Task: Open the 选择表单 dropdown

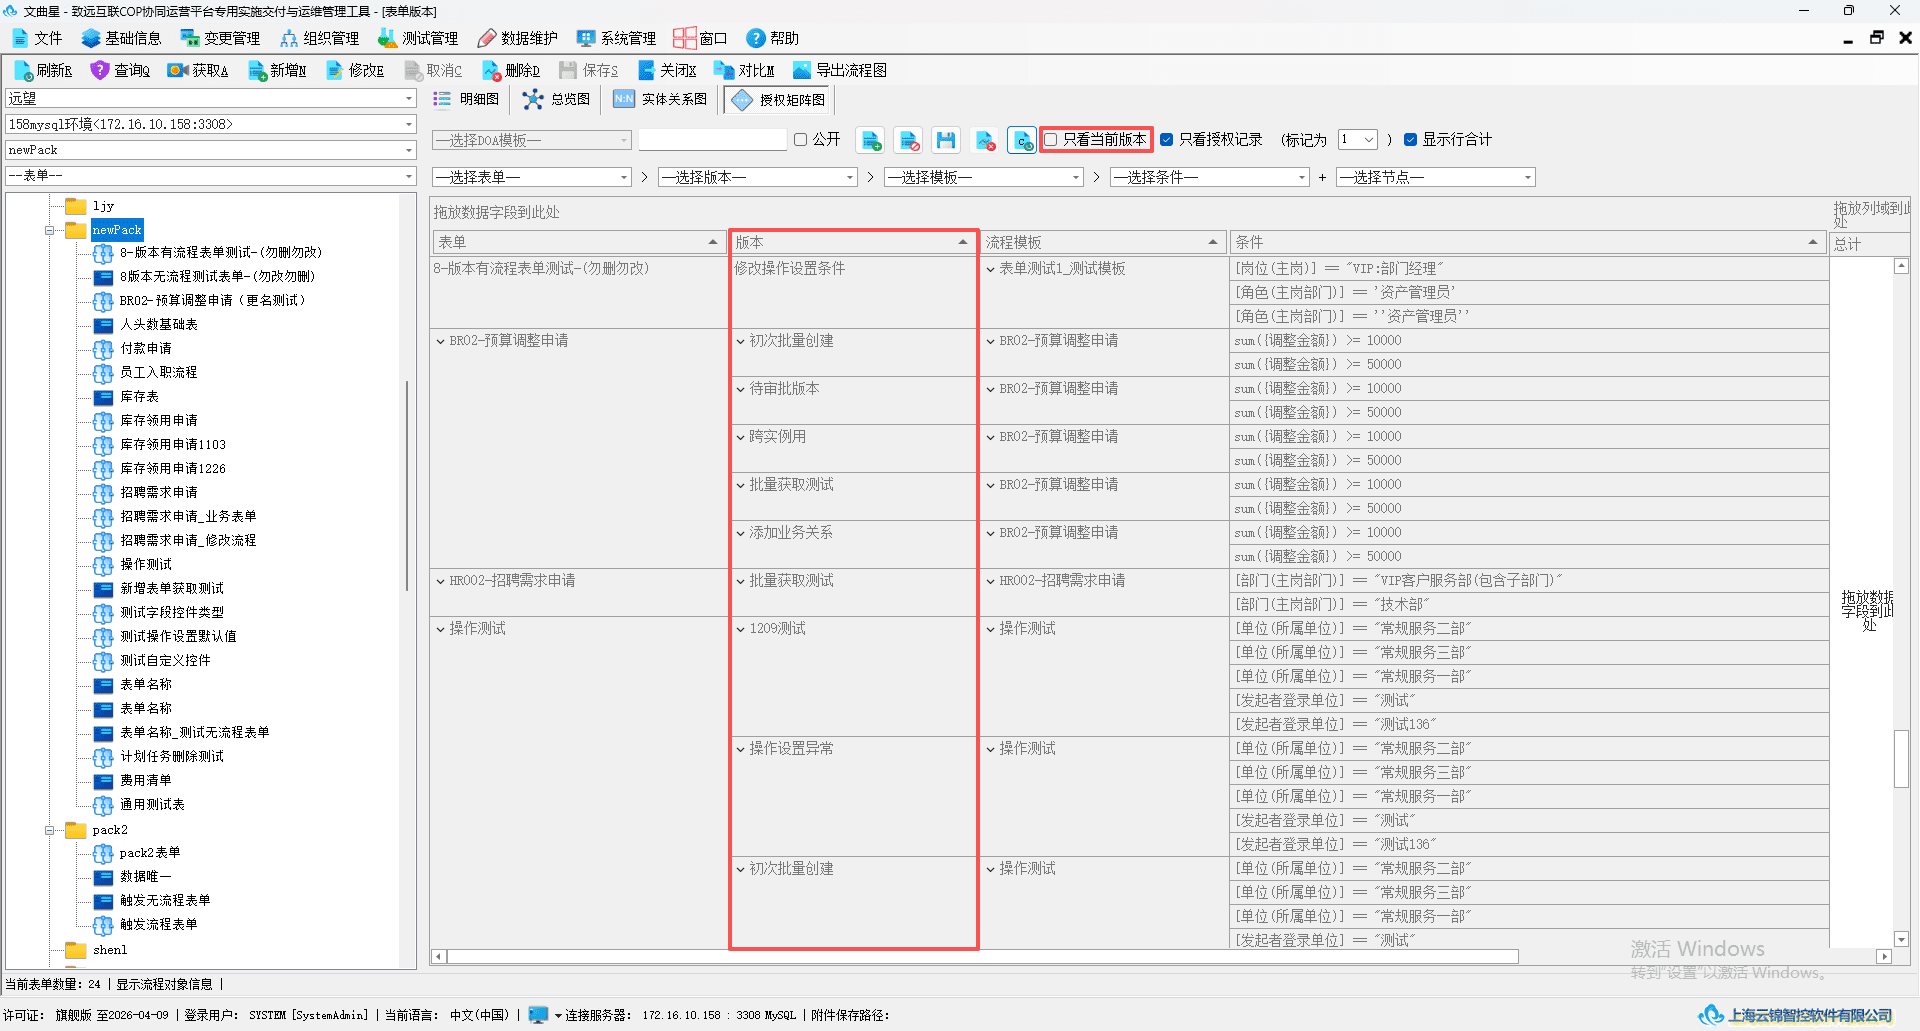Action: pos(532,177)
